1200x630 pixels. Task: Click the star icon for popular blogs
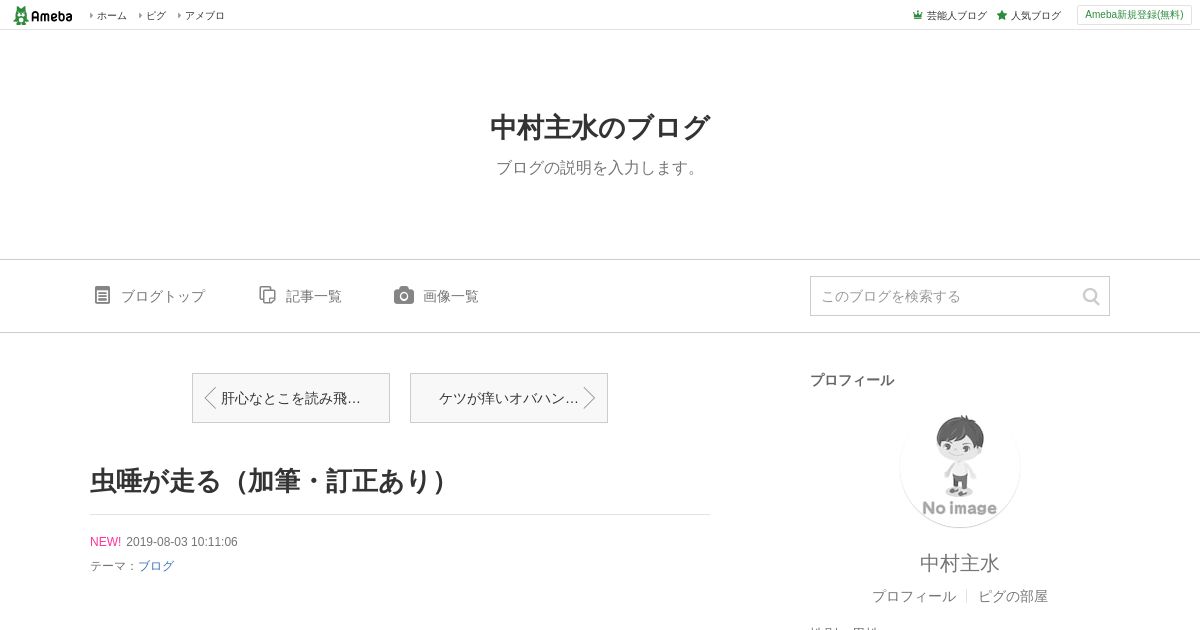coord(1002,15)
